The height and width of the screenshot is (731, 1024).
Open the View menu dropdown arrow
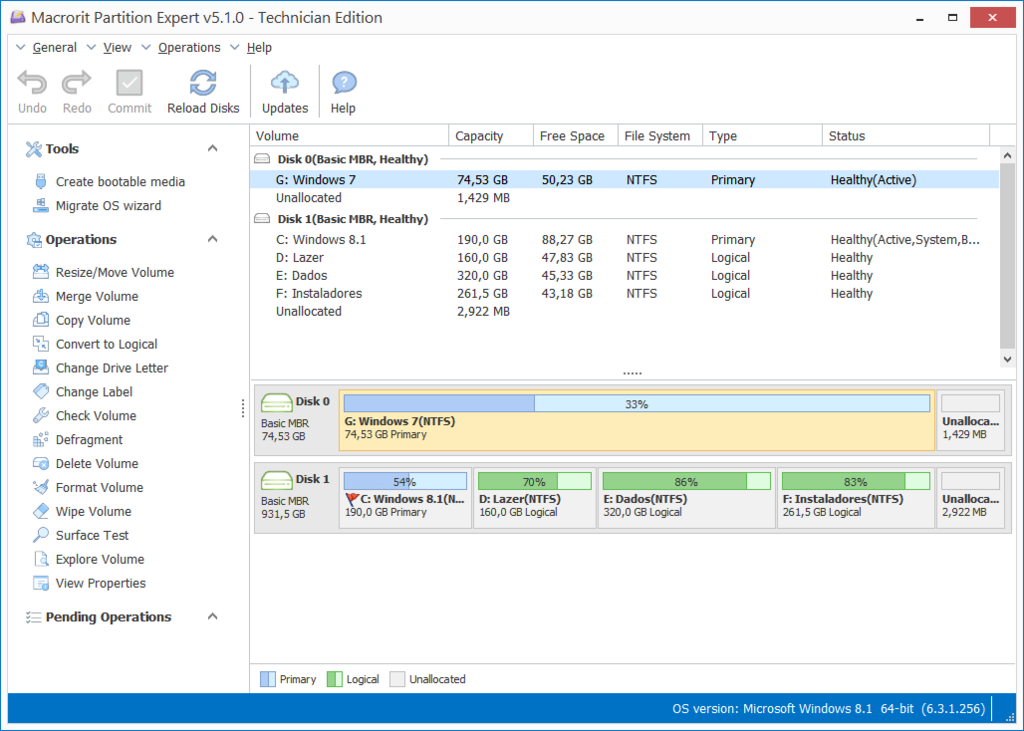[x=91, y=47]
